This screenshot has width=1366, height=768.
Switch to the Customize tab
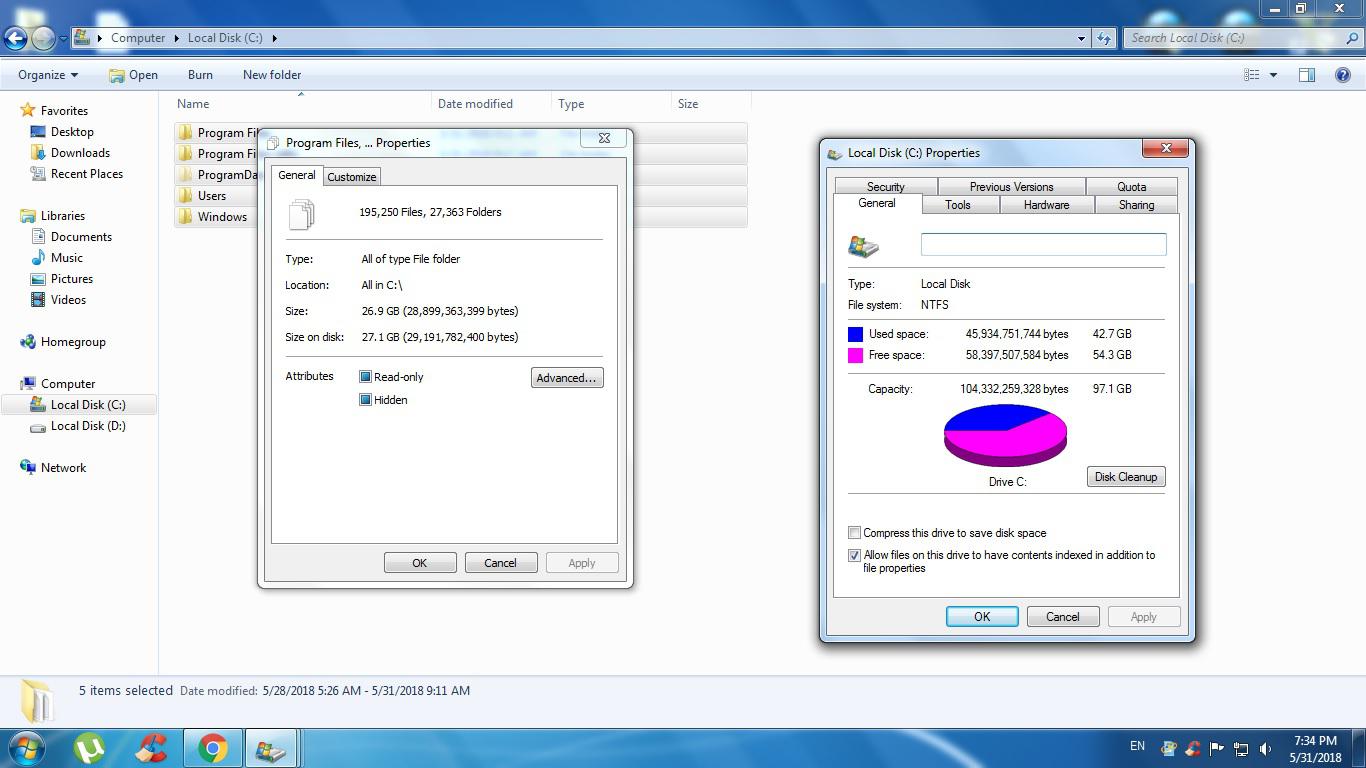click(x=352, y=177)
